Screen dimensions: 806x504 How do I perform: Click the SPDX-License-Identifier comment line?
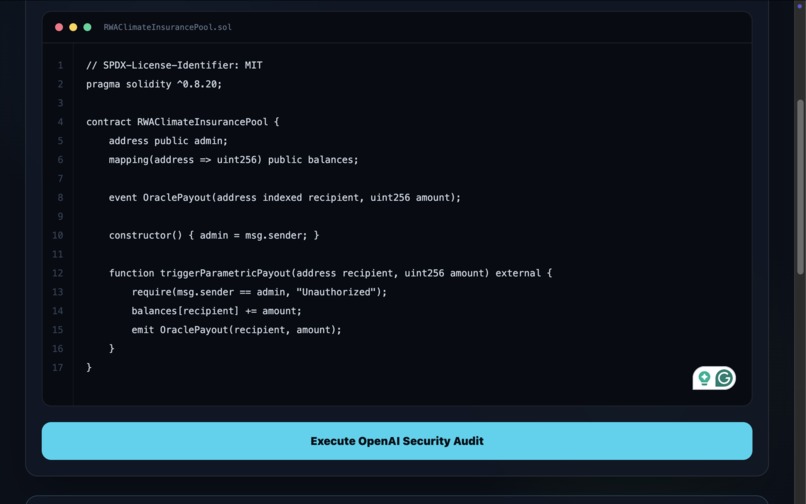(x=174, y=65)
